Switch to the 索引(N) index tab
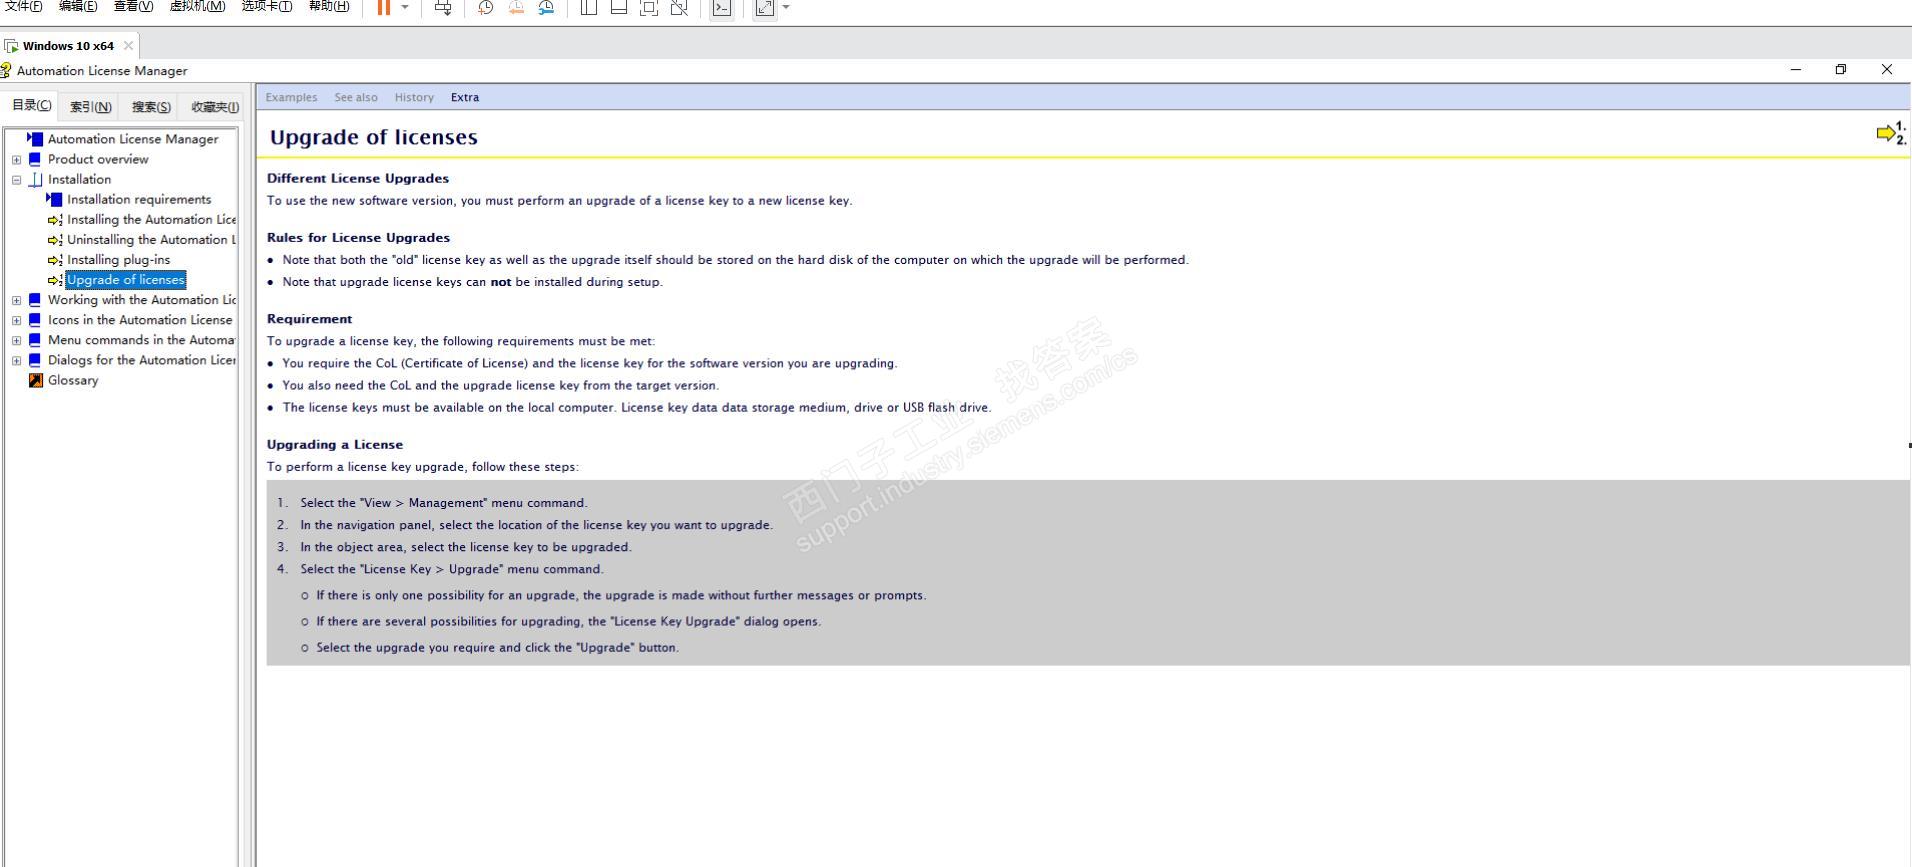 point(90,107)
